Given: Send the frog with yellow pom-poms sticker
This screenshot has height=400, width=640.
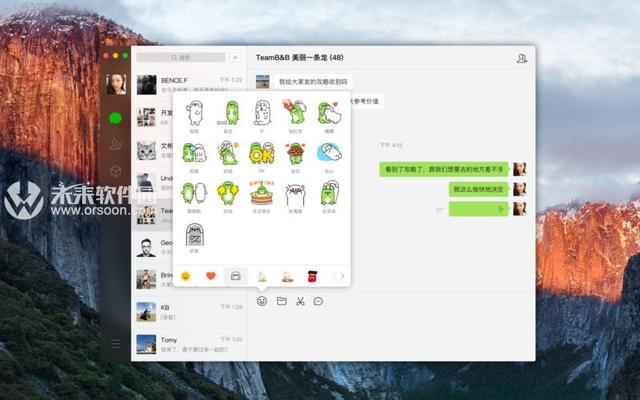Looking at the screenshot, I should click(x=228, y=193).
